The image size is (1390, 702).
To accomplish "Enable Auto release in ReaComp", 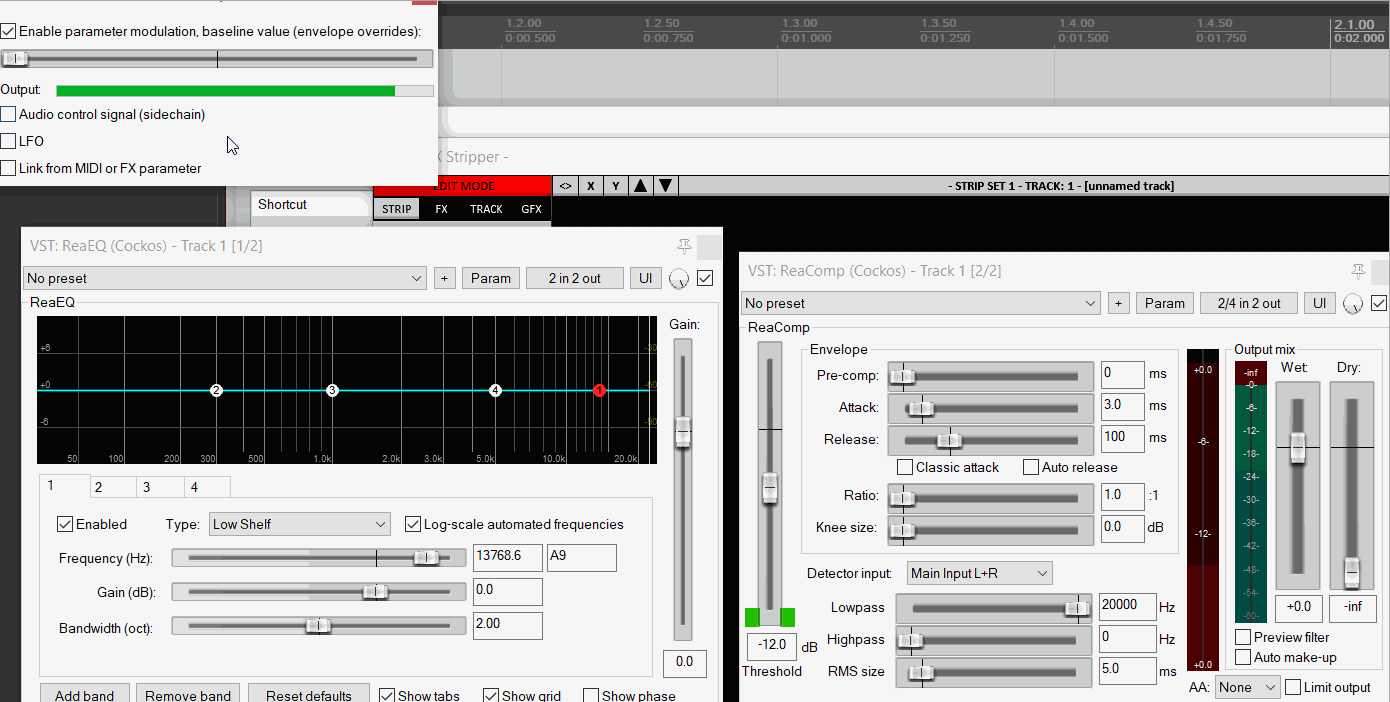I will pos(1031,467).
